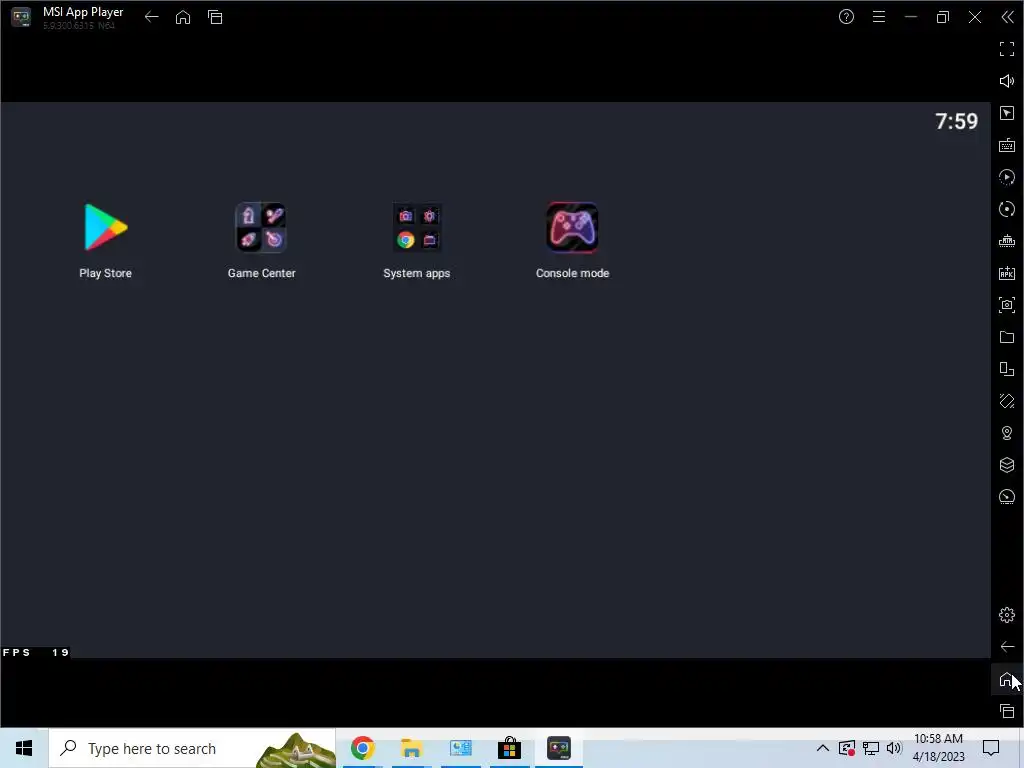Image resolution: width=1024 pixels, height=768 pixels.
Task: Toggle full screen from sidebar
Action: point(1007,49)
